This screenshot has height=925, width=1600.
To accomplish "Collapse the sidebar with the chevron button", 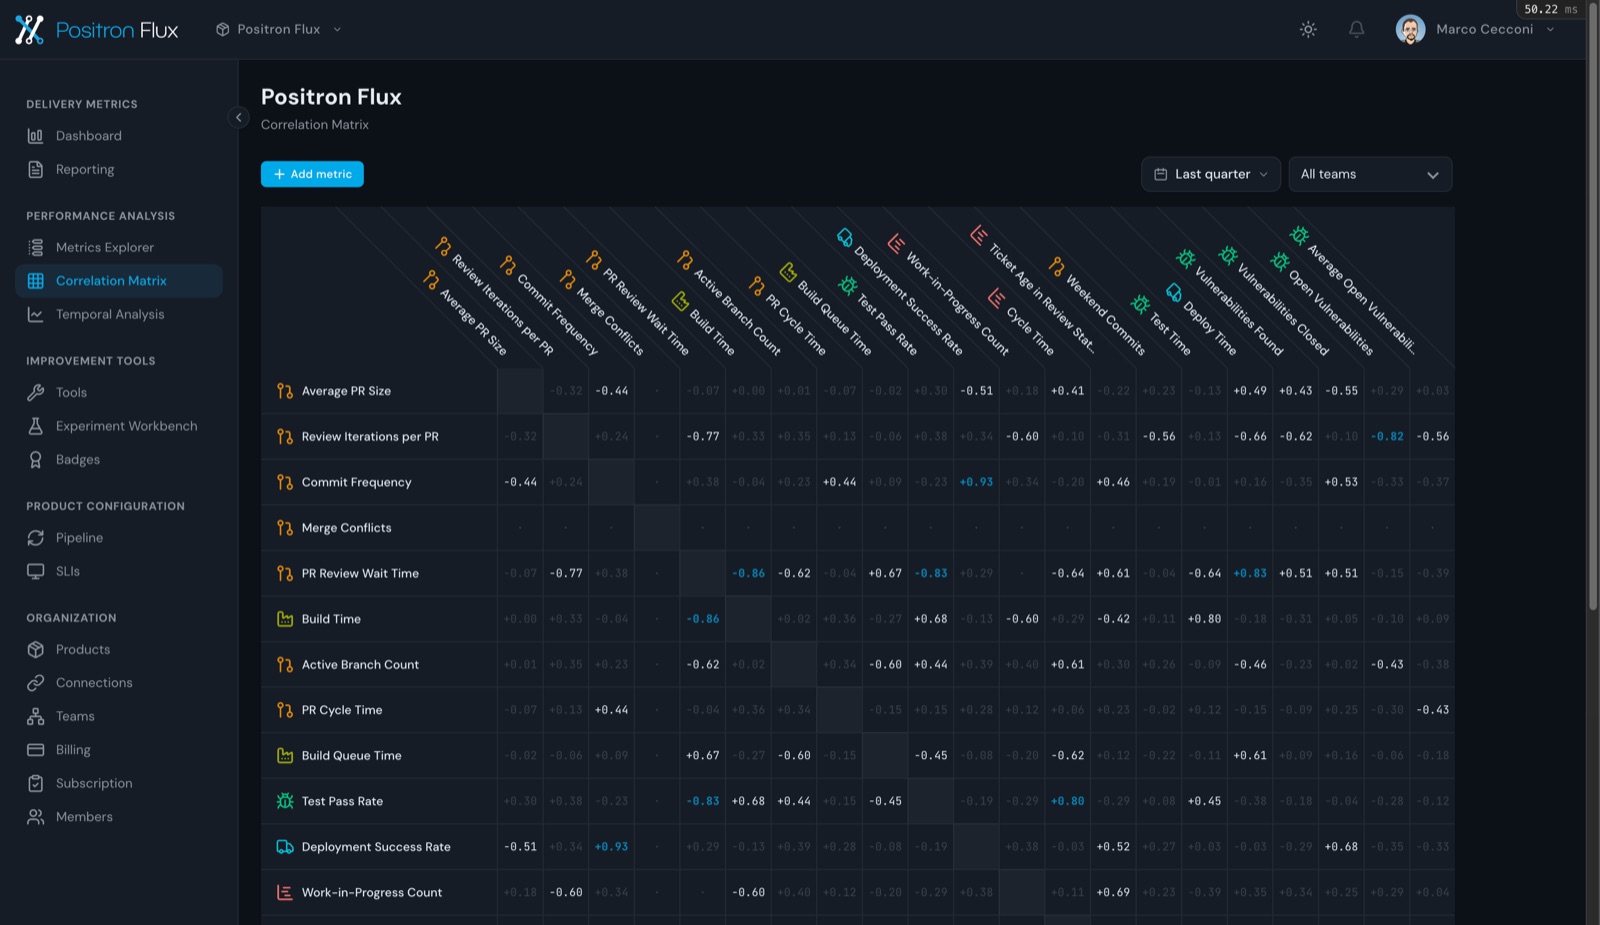I will pos(238,117).
